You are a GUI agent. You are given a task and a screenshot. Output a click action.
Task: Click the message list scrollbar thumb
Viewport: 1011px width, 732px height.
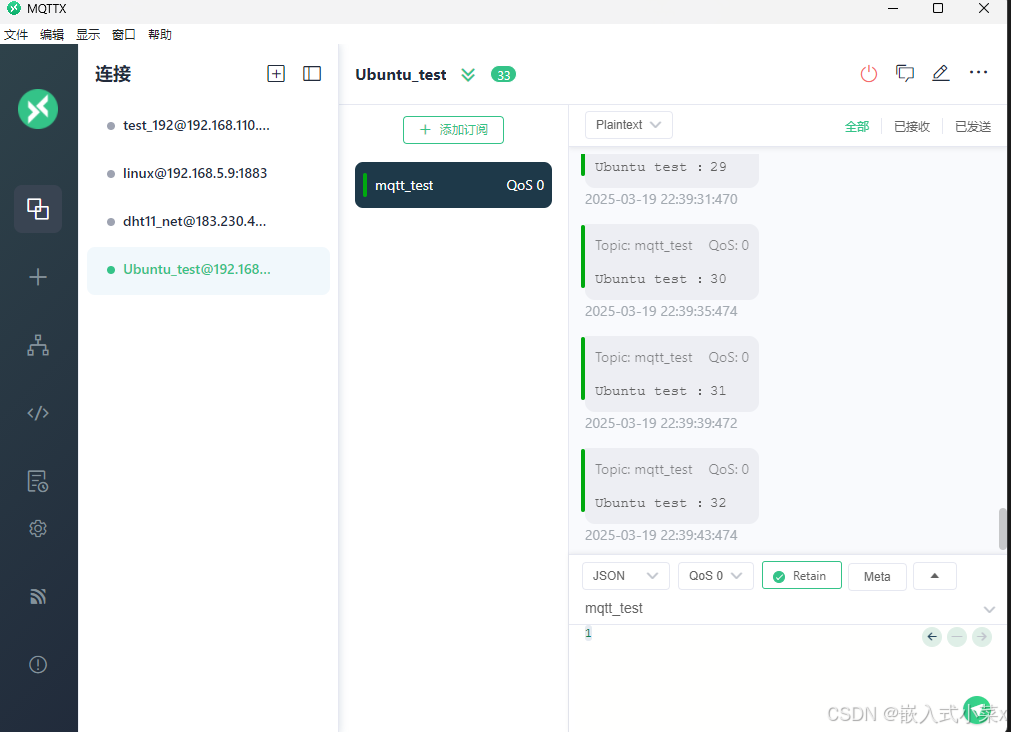click(1003, 529)
